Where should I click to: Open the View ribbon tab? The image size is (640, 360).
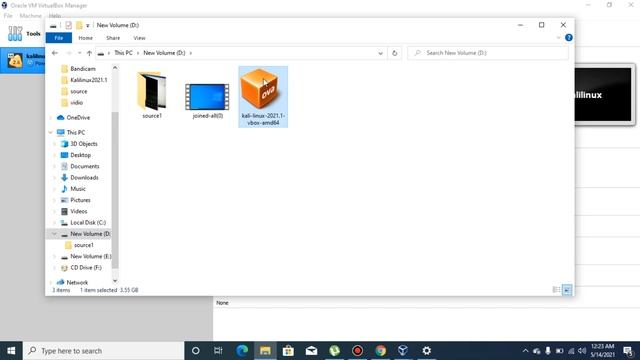(139, 38)
